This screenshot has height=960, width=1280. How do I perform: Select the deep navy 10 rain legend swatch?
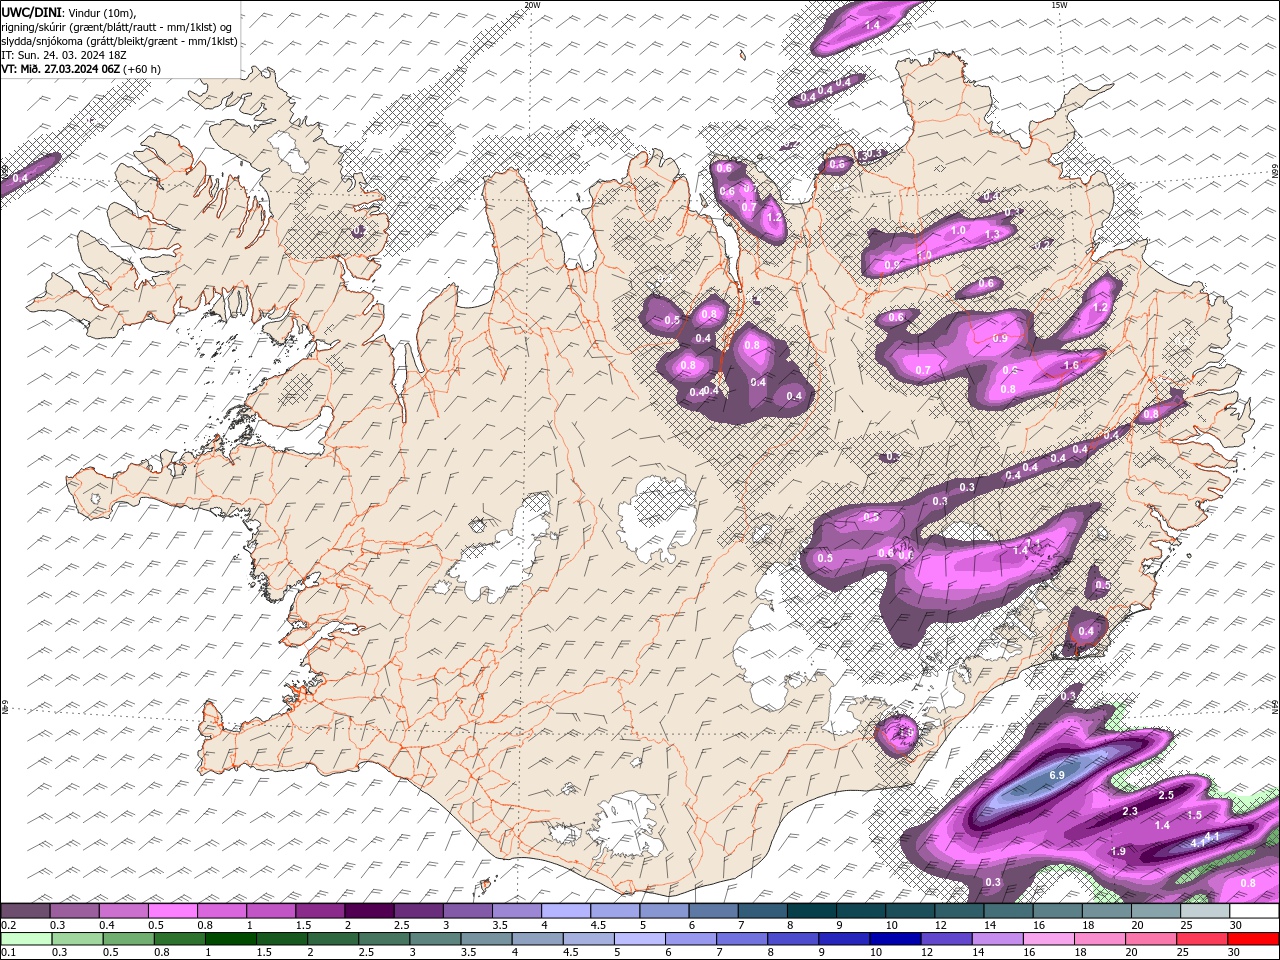point(895,939)
